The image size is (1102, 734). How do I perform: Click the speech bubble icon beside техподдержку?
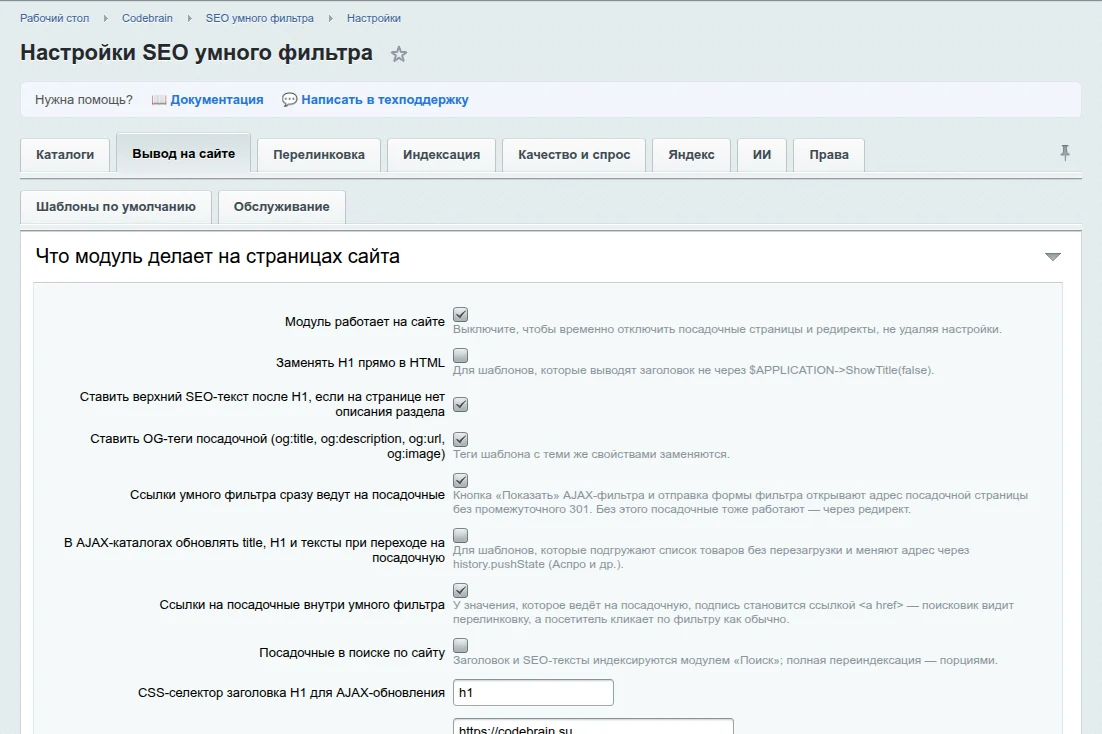coord(289,100)
